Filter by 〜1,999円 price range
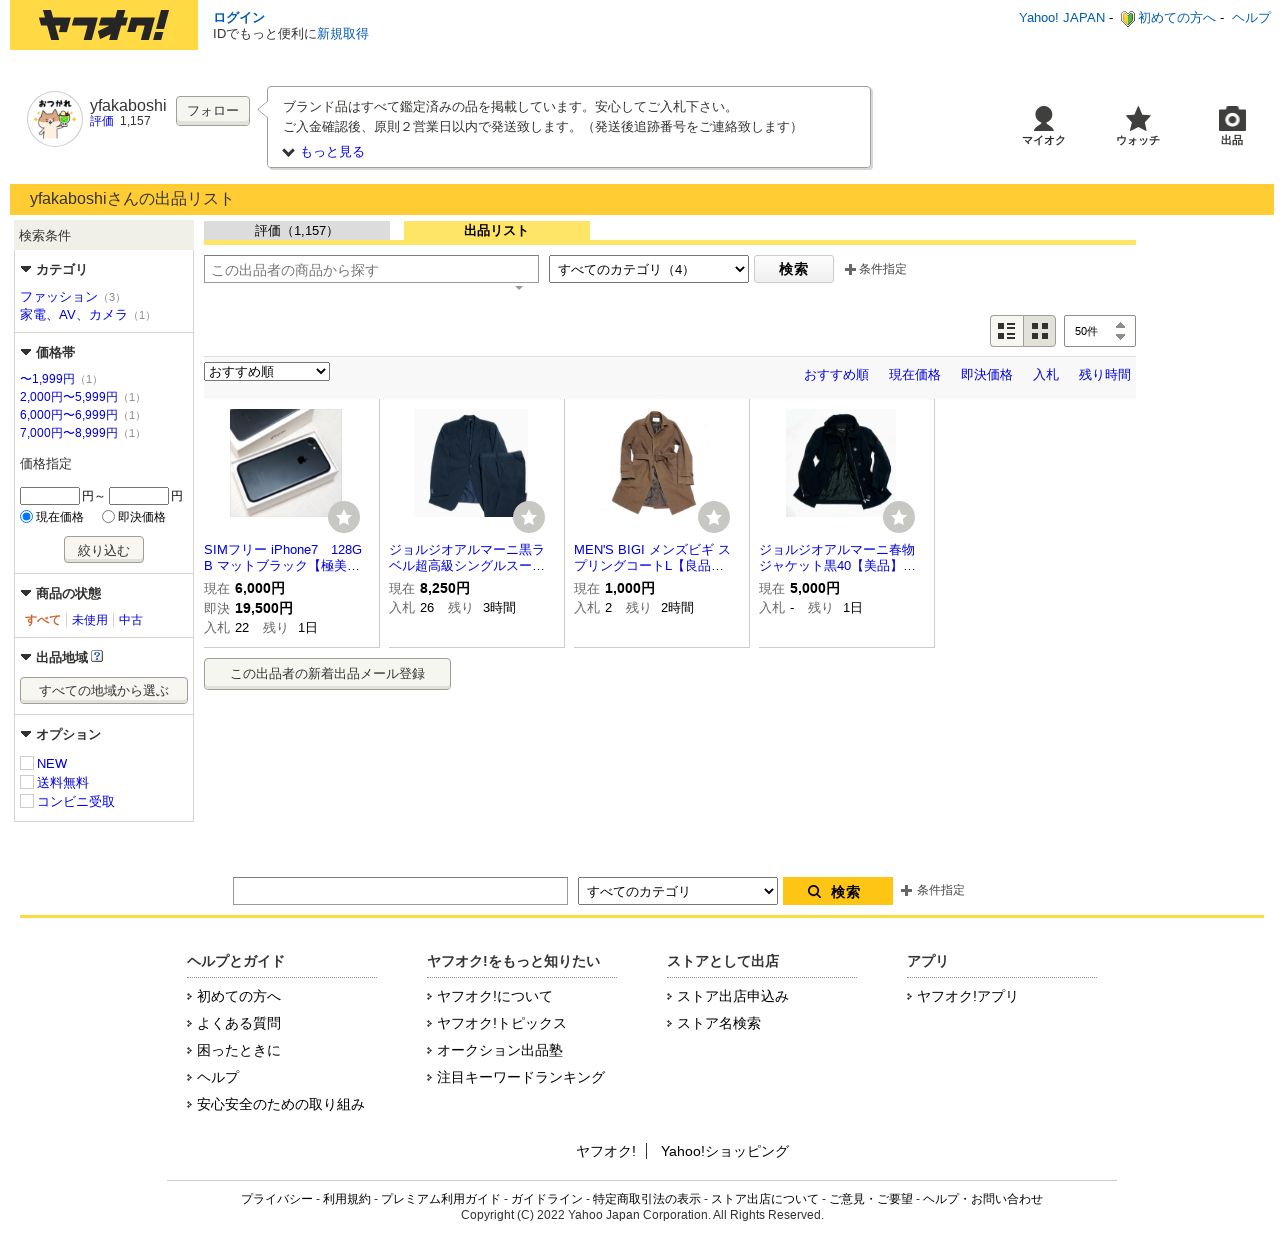This screenshot has width=1284, height=1243. [47, 379]
